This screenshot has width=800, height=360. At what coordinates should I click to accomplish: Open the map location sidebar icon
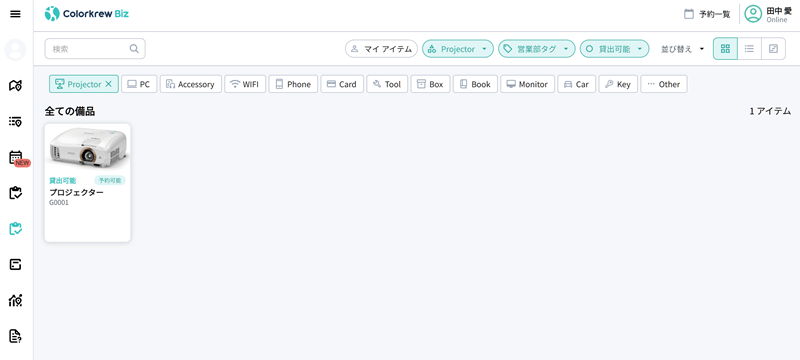[x=15, y=86]
